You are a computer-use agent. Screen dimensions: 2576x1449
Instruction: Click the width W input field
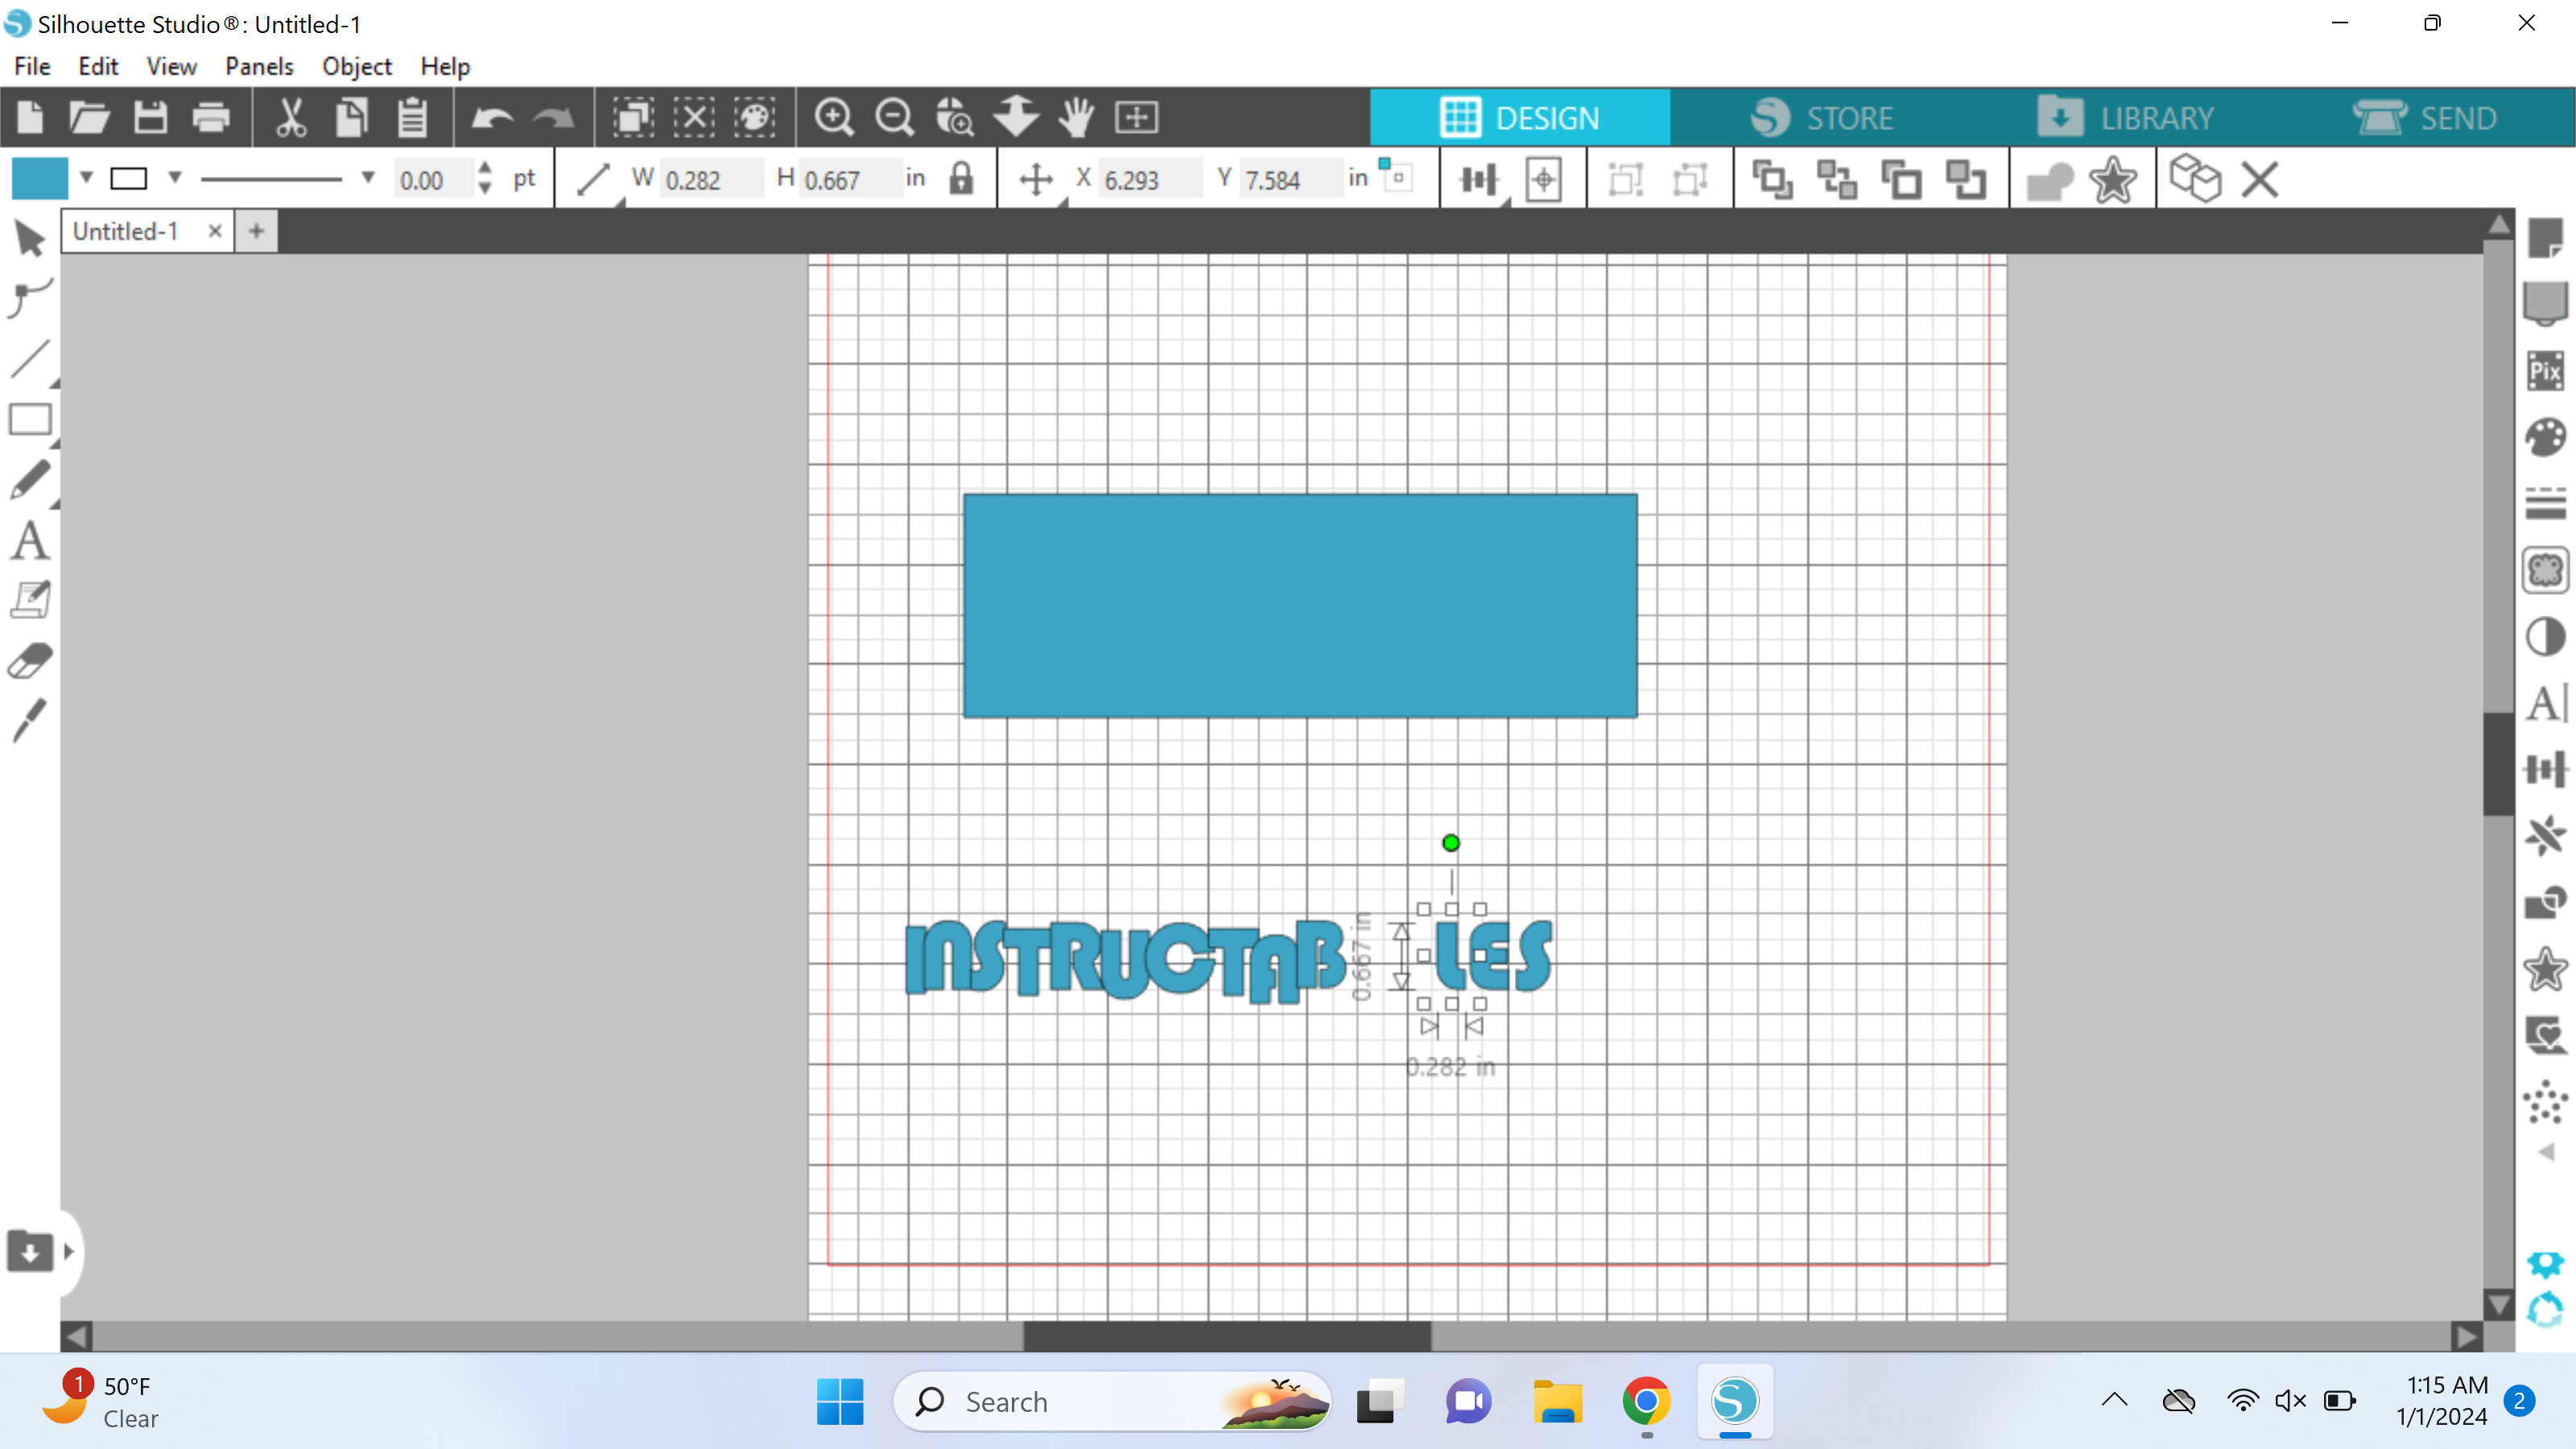(710, 180)
